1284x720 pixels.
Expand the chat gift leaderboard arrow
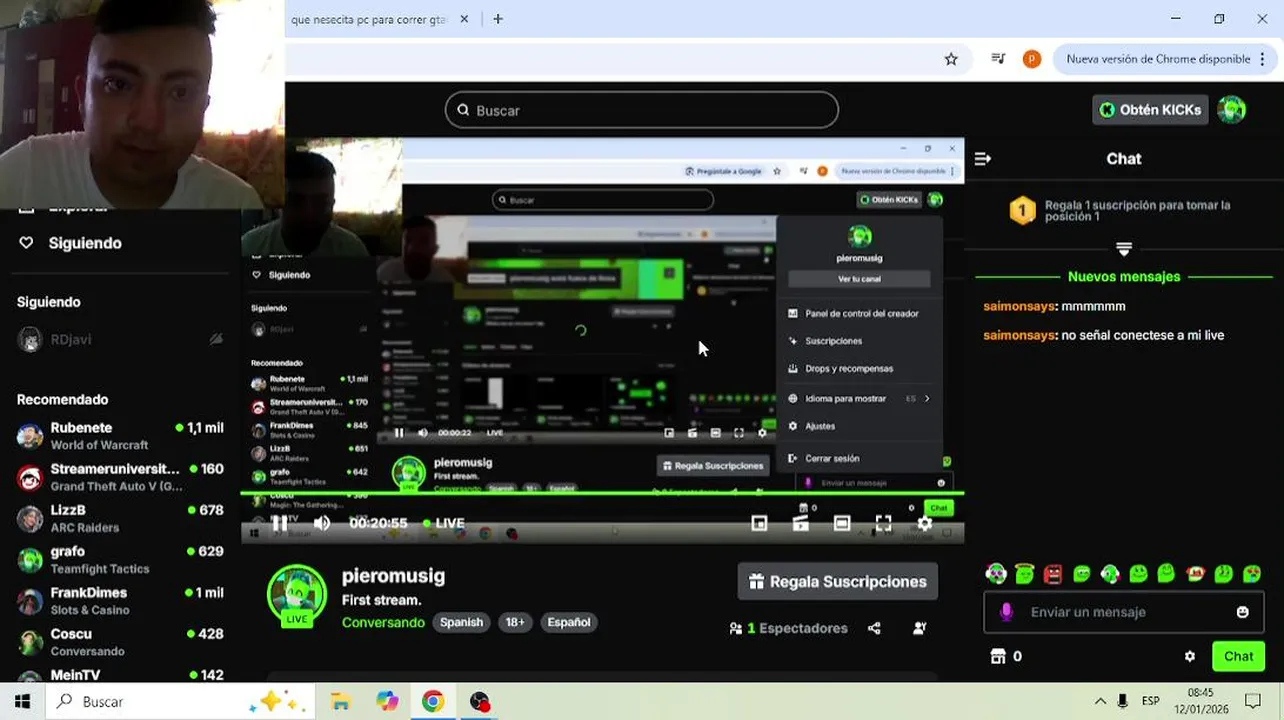(x=1124, y=248)
